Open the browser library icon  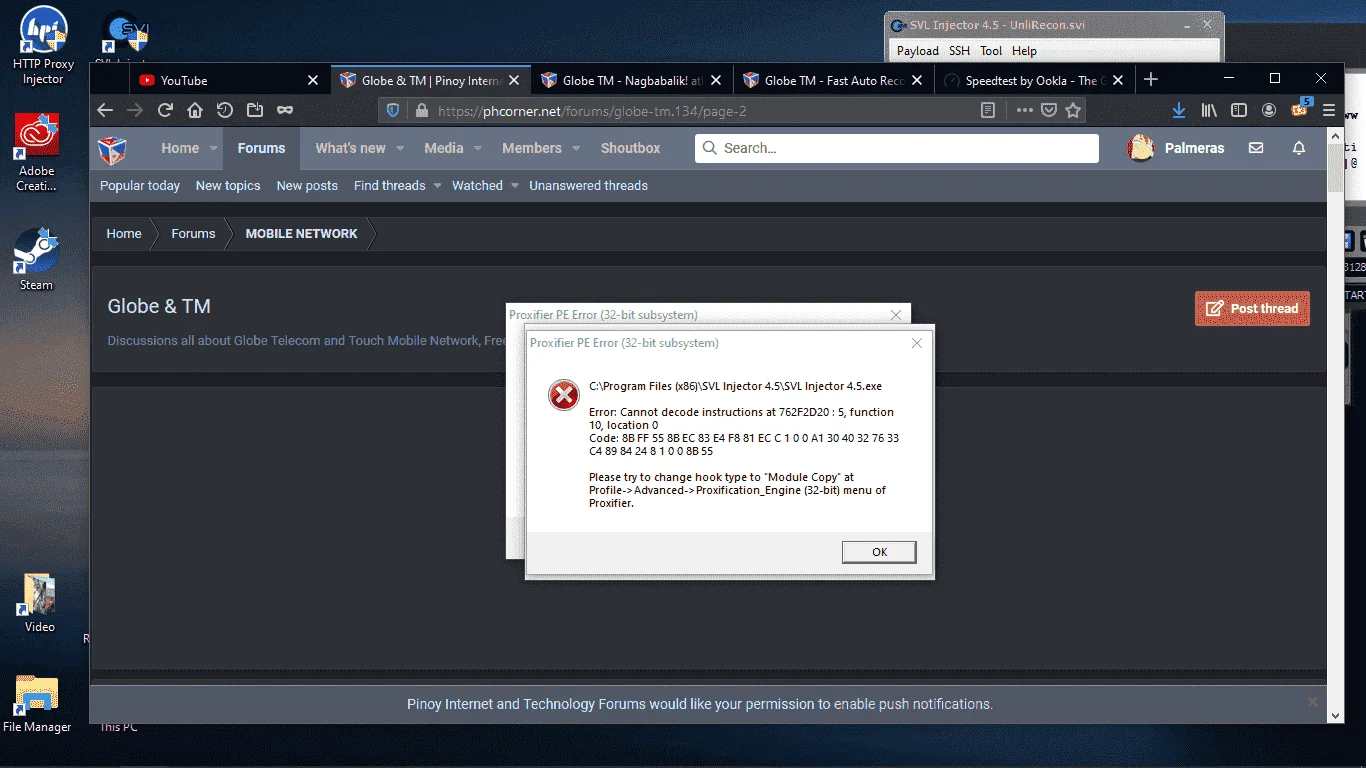tap(1209, 111)
